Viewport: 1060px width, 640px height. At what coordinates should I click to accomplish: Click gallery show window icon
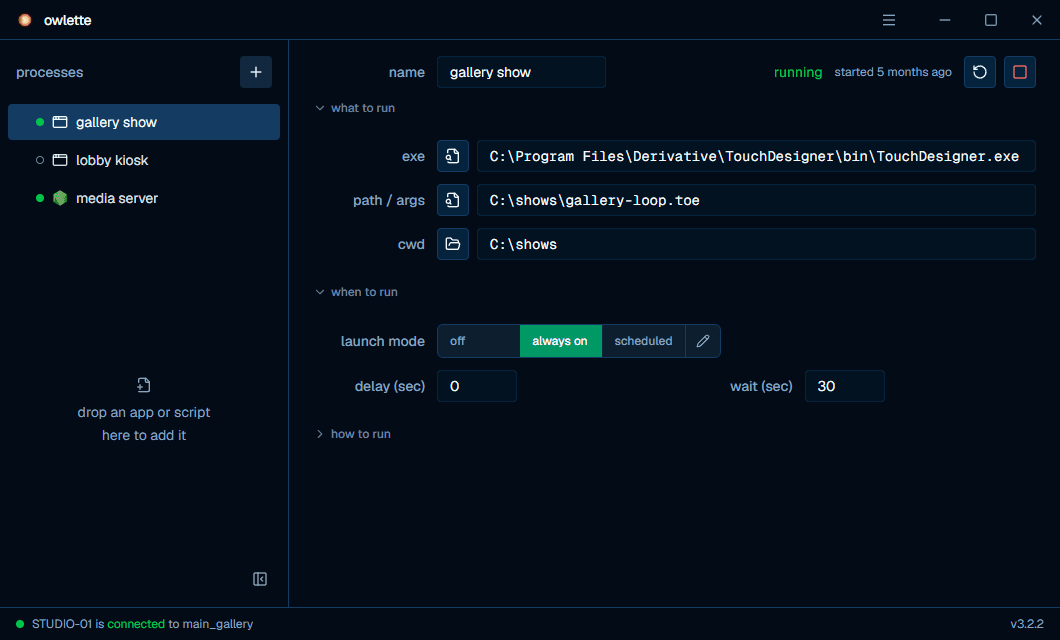click(x=60, y=122)
